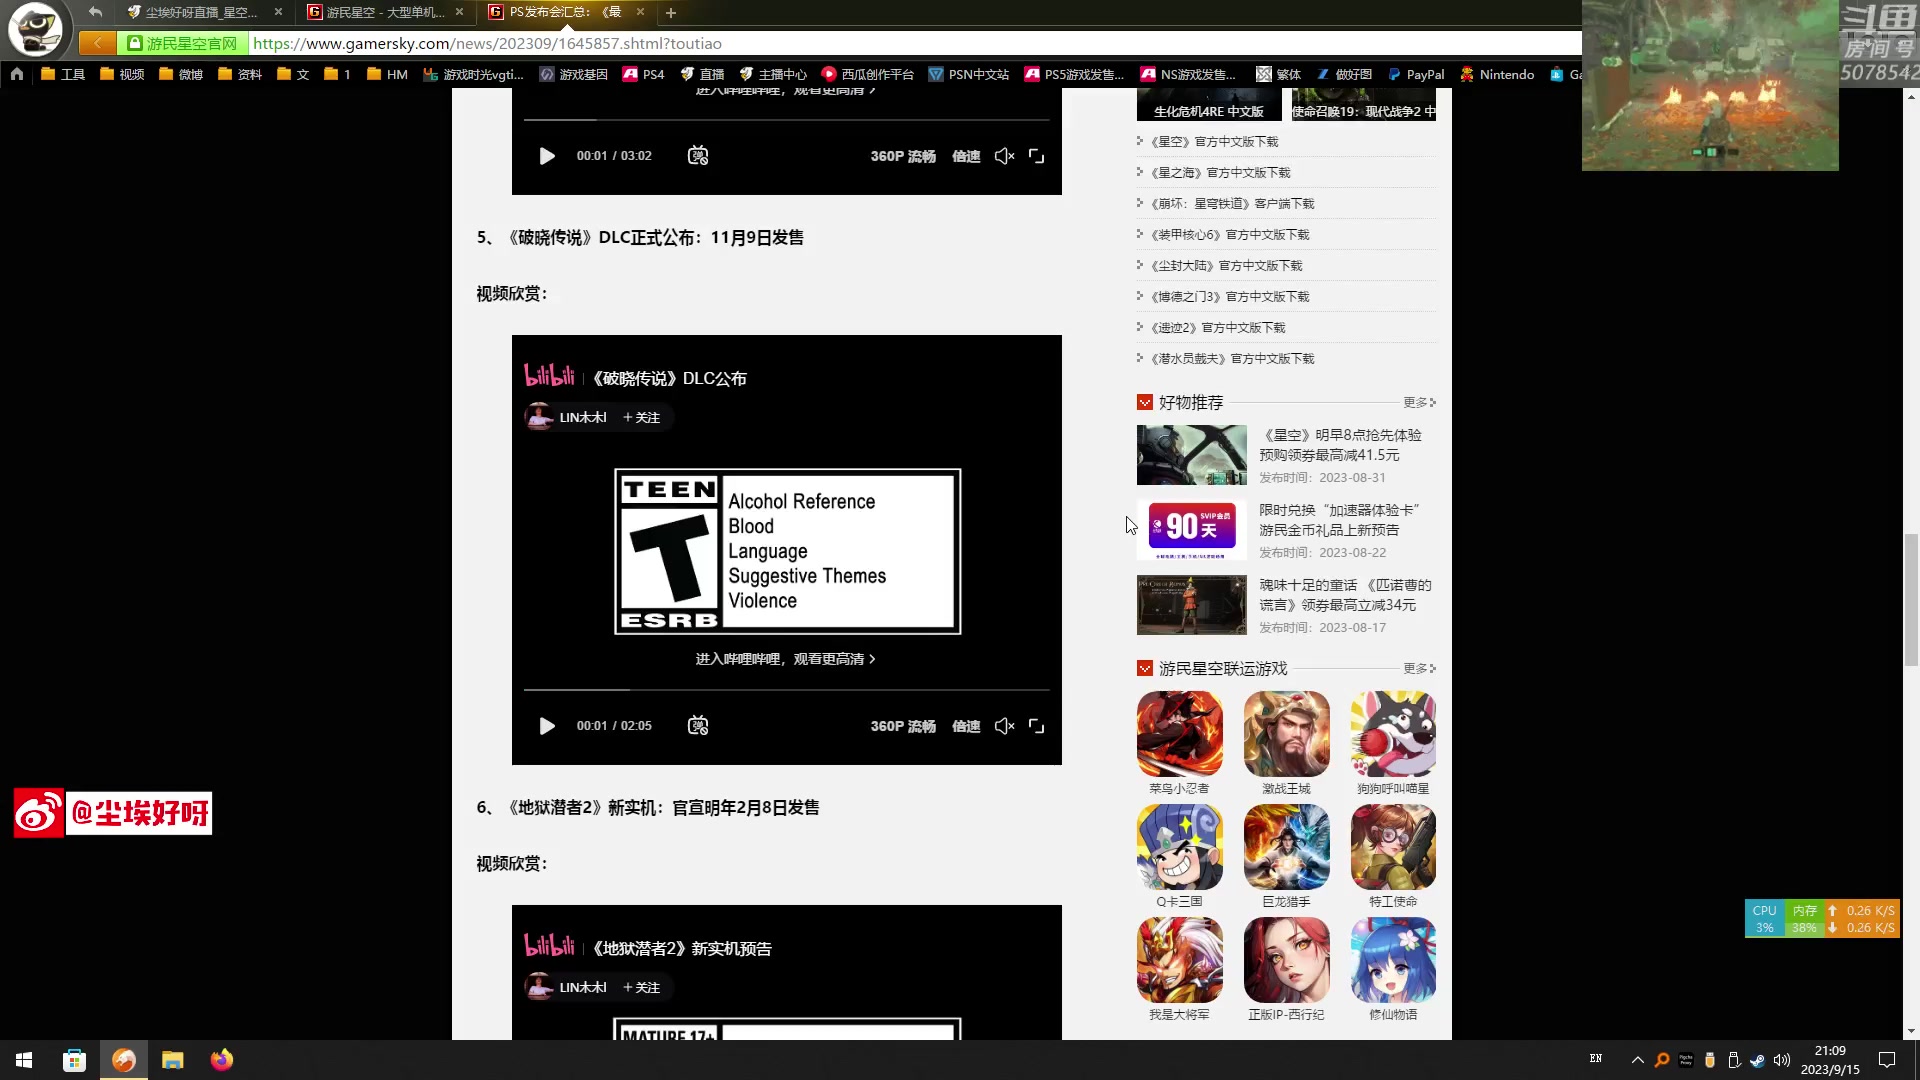This screenshot has width=1920, height=1080.
Task: Open the home bookmark icon
Action: pyautogui.click(x=17, y=74)
